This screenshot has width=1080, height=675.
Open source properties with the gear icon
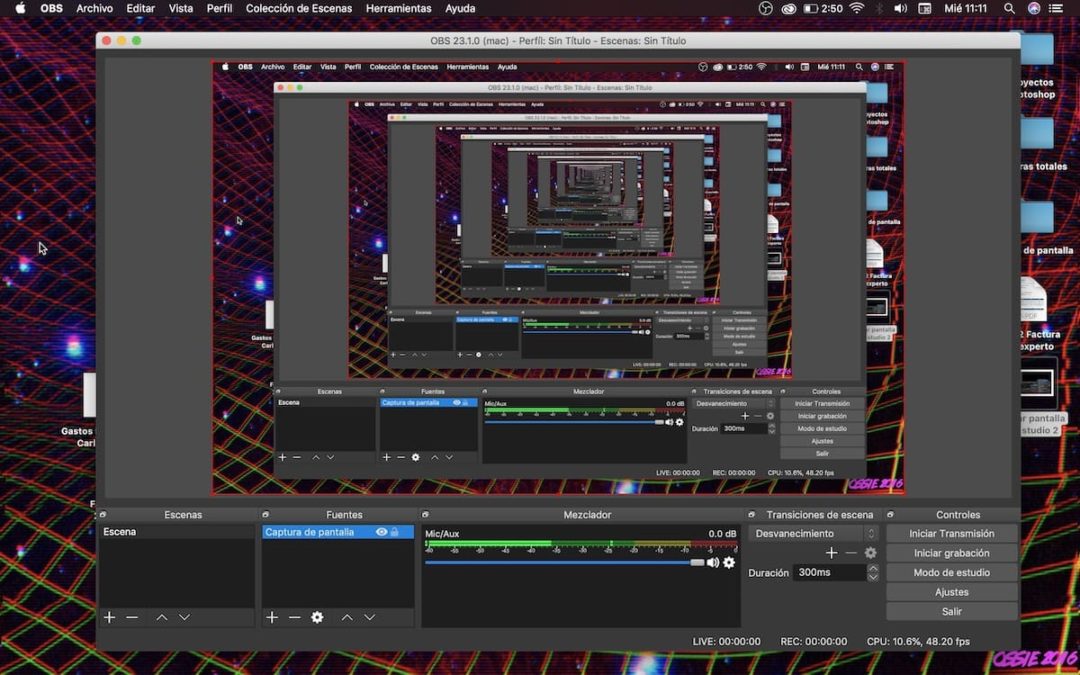(317, 617)
